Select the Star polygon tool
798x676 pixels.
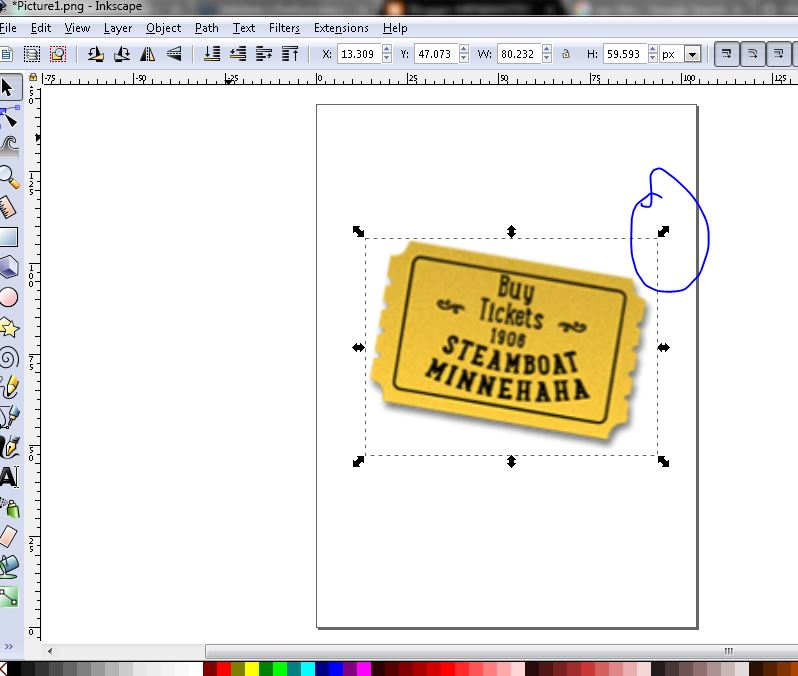point(9,328)
